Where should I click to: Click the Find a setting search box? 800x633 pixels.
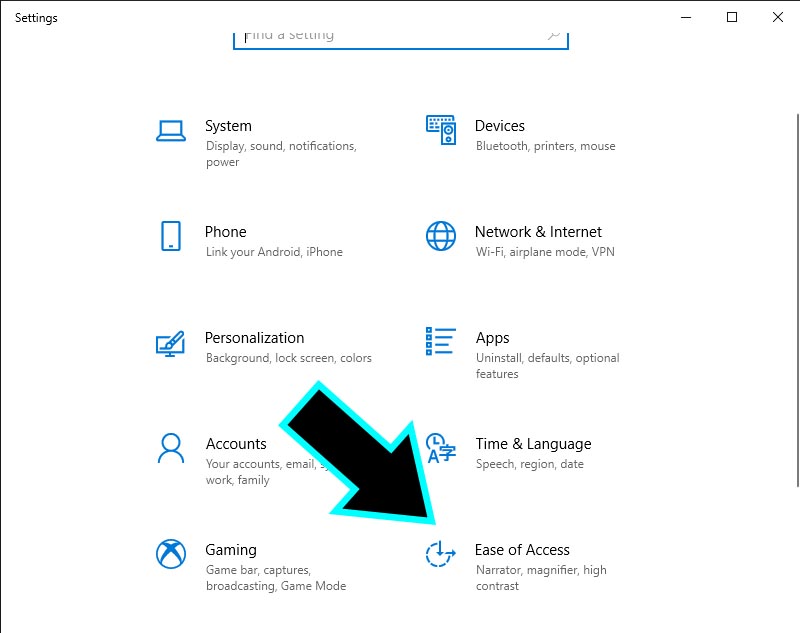point(390,36)
